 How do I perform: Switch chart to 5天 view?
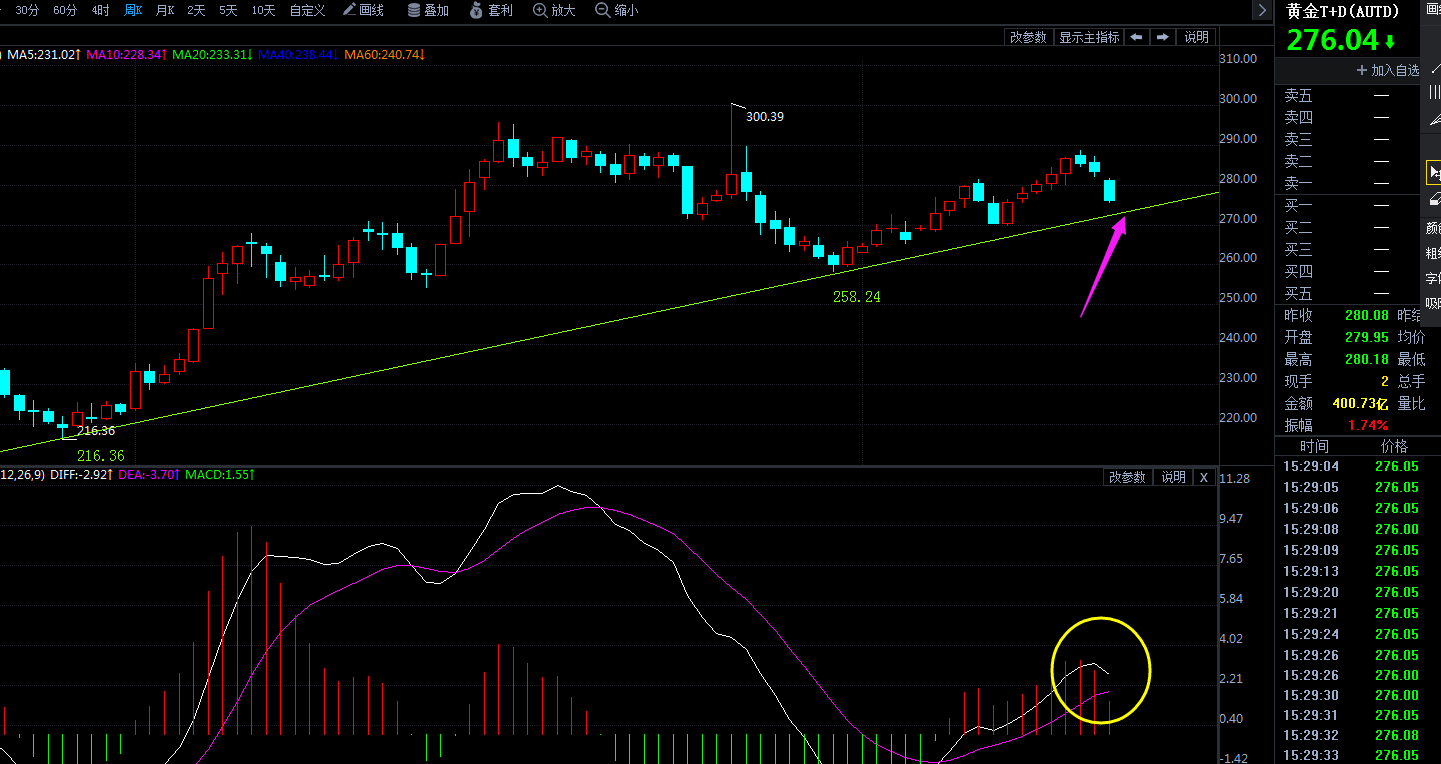point(228,10)
